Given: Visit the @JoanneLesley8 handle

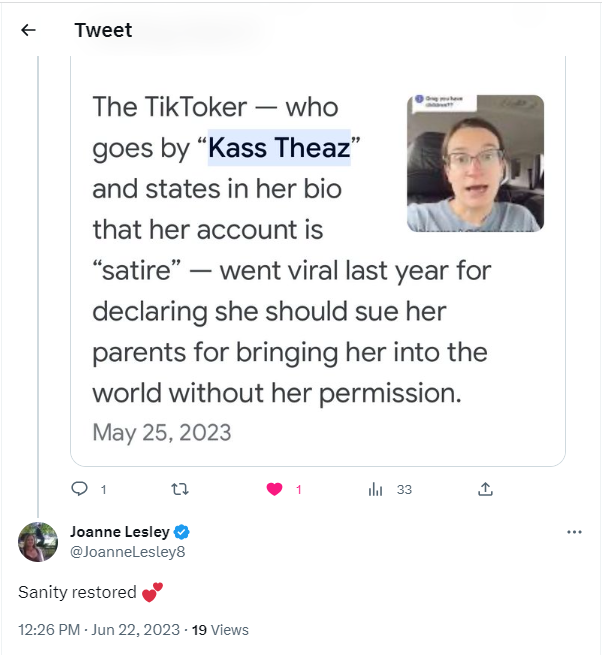Looking at the screenshot, I should pyautogui.click(x=127, y=551).
